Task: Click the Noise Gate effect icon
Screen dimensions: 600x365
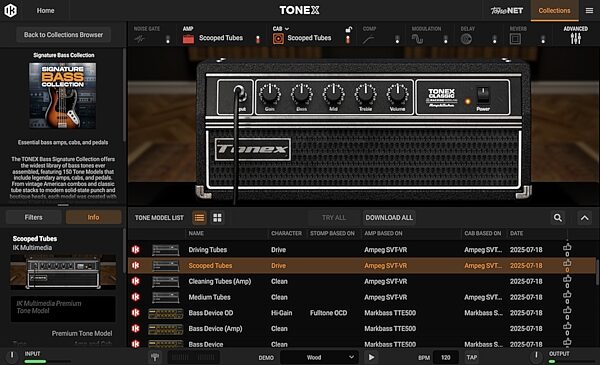Action: click(x=140, y=39)
